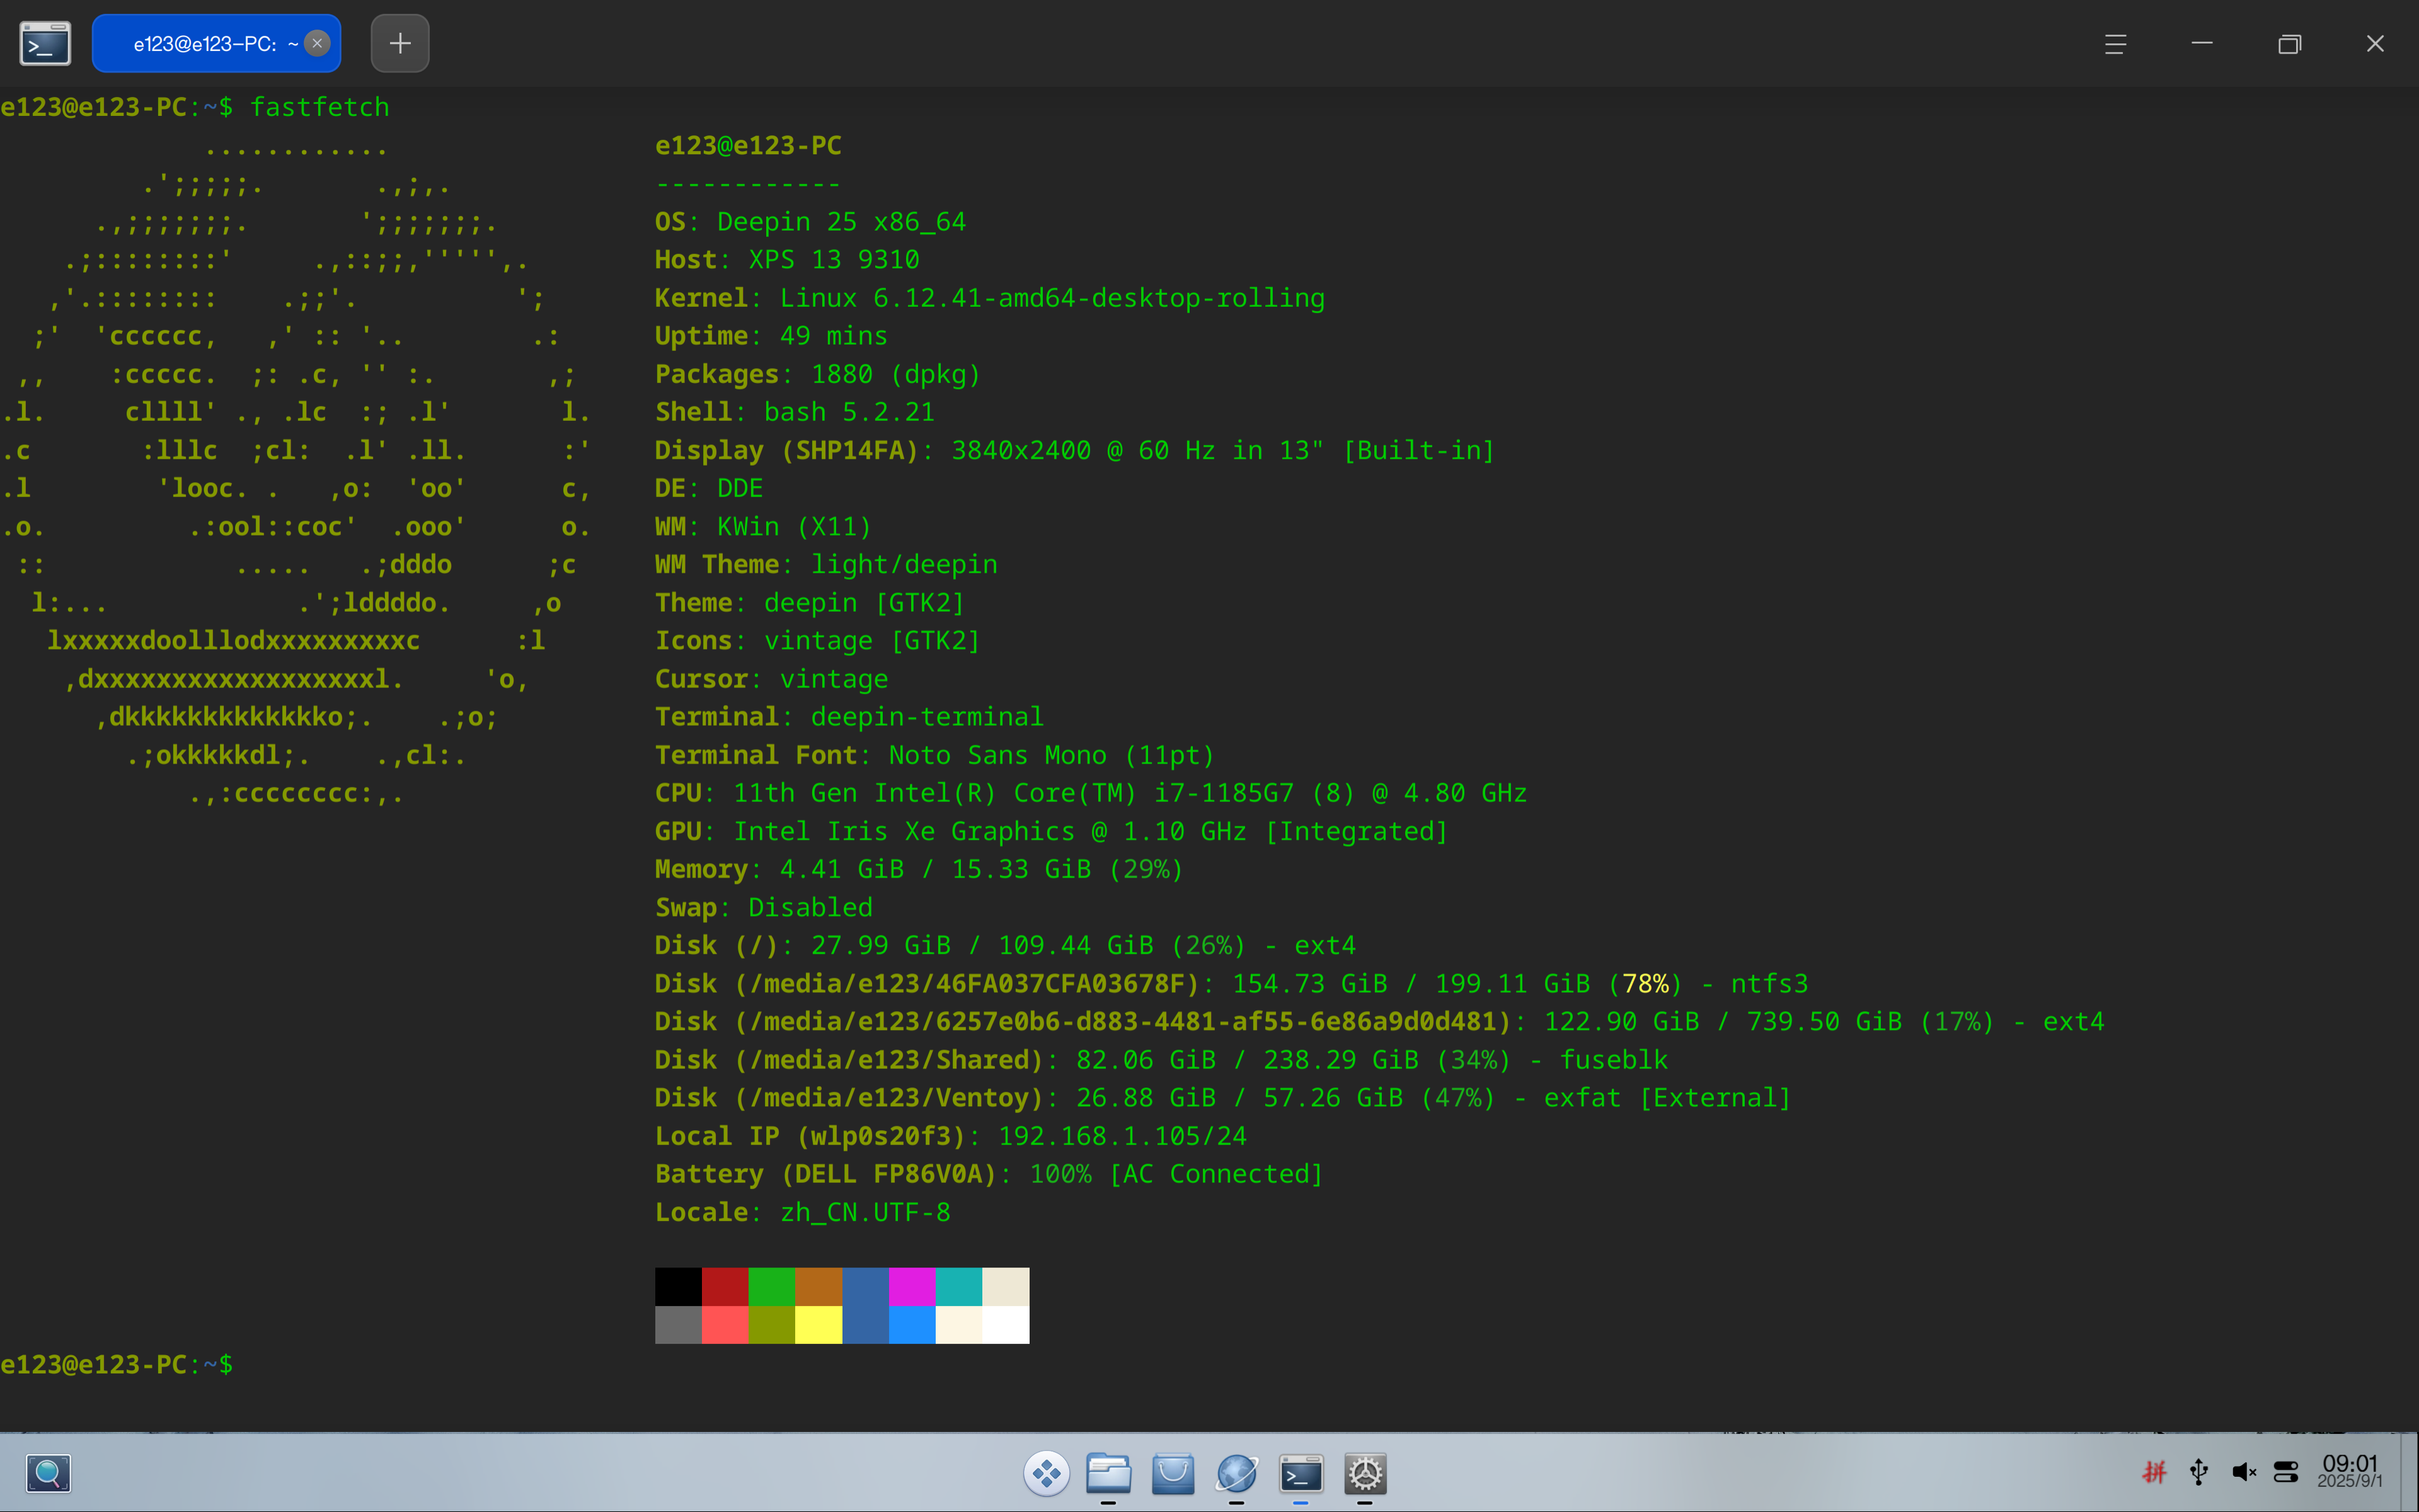
Task: Click the muted volume tray icon
Action: 2243,1472
